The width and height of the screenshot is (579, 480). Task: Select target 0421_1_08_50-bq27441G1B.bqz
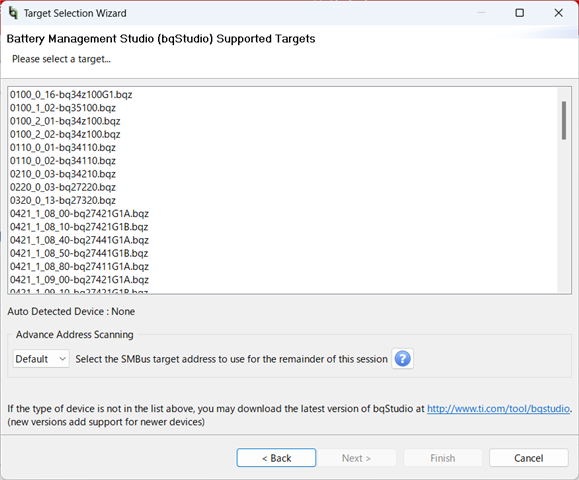[x=79, y=253]
